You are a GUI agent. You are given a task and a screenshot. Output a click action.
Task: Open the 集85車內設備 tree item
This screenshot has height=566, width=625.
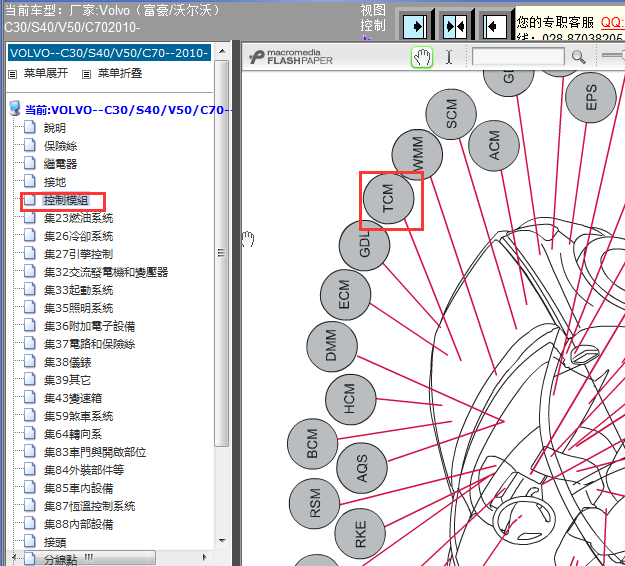click(78, 488)
